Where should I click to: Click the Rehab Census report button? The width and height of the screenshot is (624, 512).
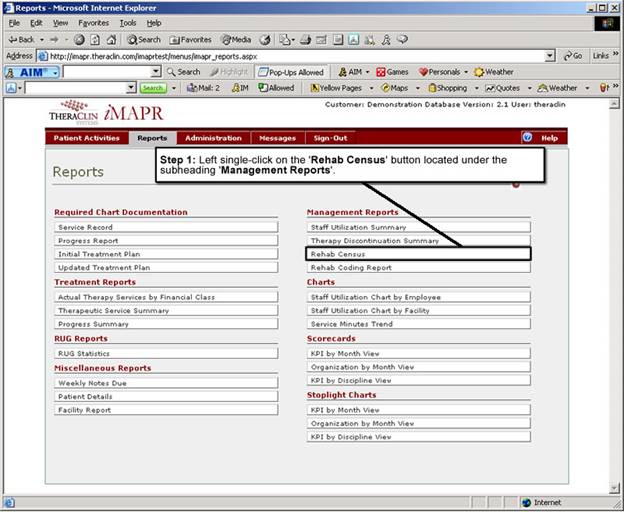(418, 254)
